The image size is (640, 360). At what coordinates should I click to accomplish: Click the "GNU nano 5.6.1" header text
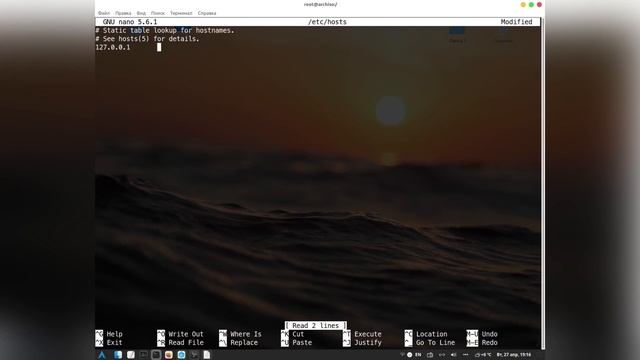[x=130, y=22]
